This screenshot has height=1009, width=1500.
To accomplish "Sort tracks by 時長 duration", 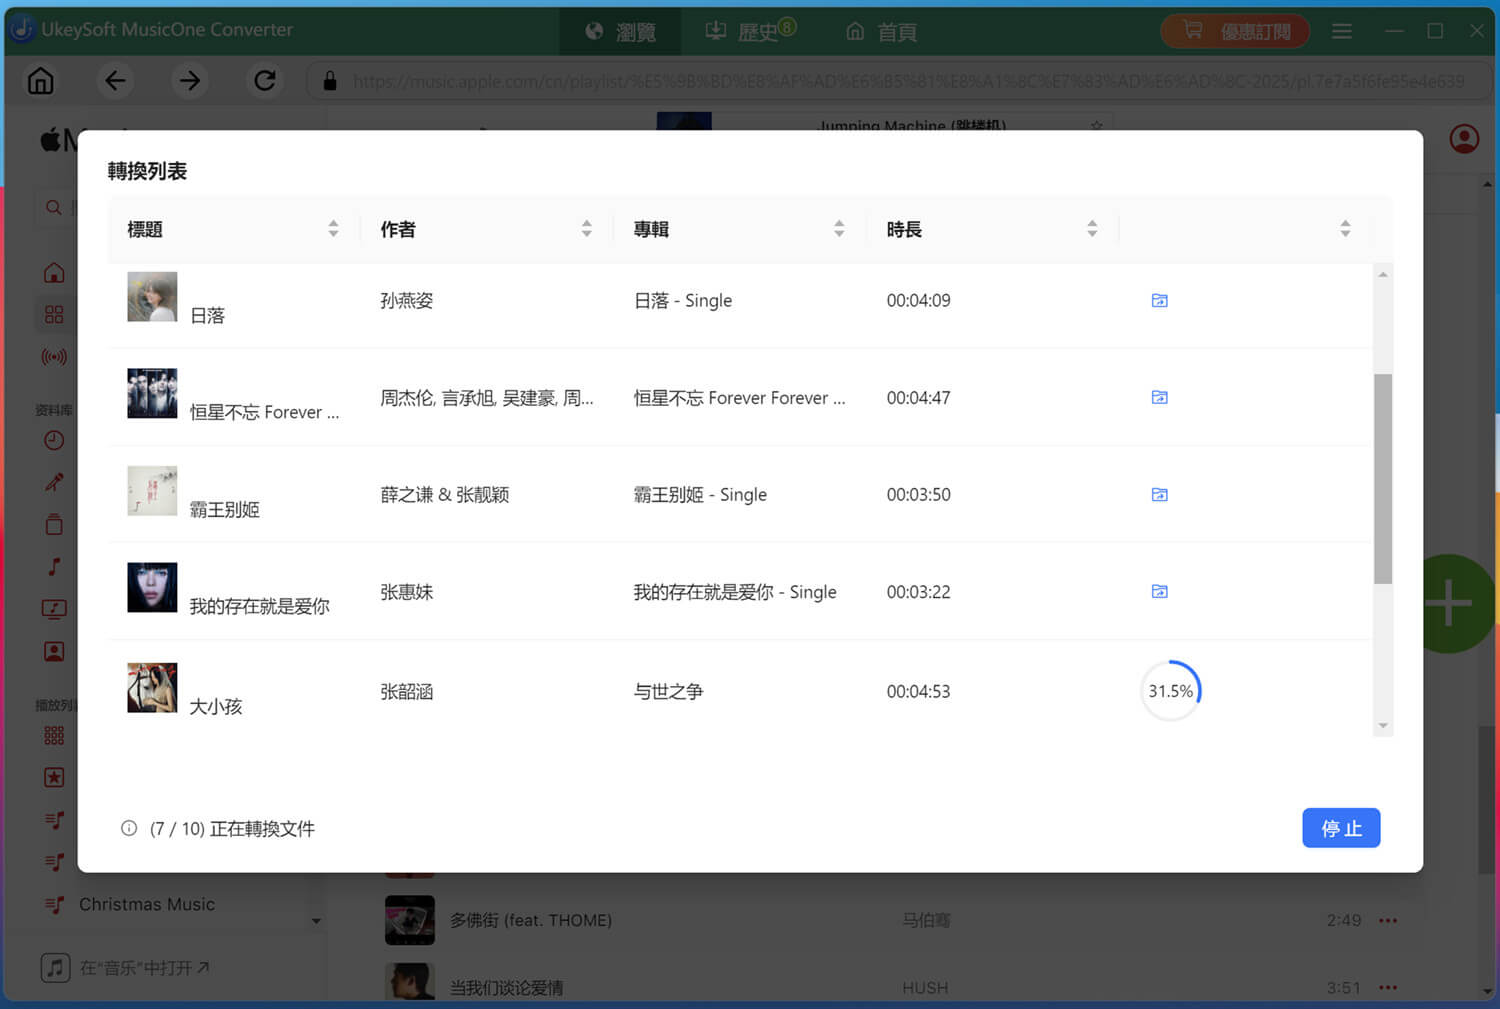I will [x=1092, y=228].
